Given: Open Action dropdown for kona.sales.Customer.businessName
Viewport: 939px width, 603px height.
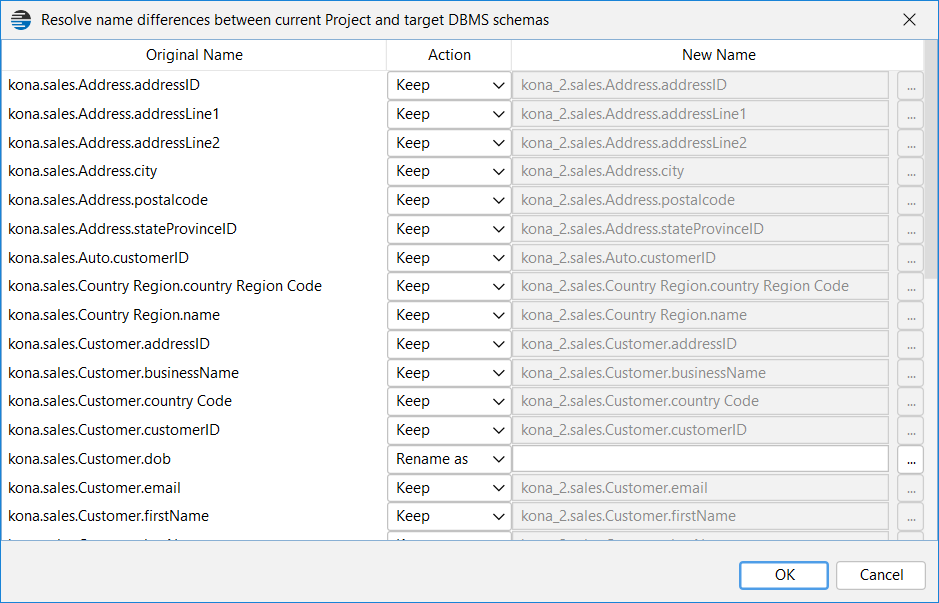Looking at the screenshot, I should 449,372.
